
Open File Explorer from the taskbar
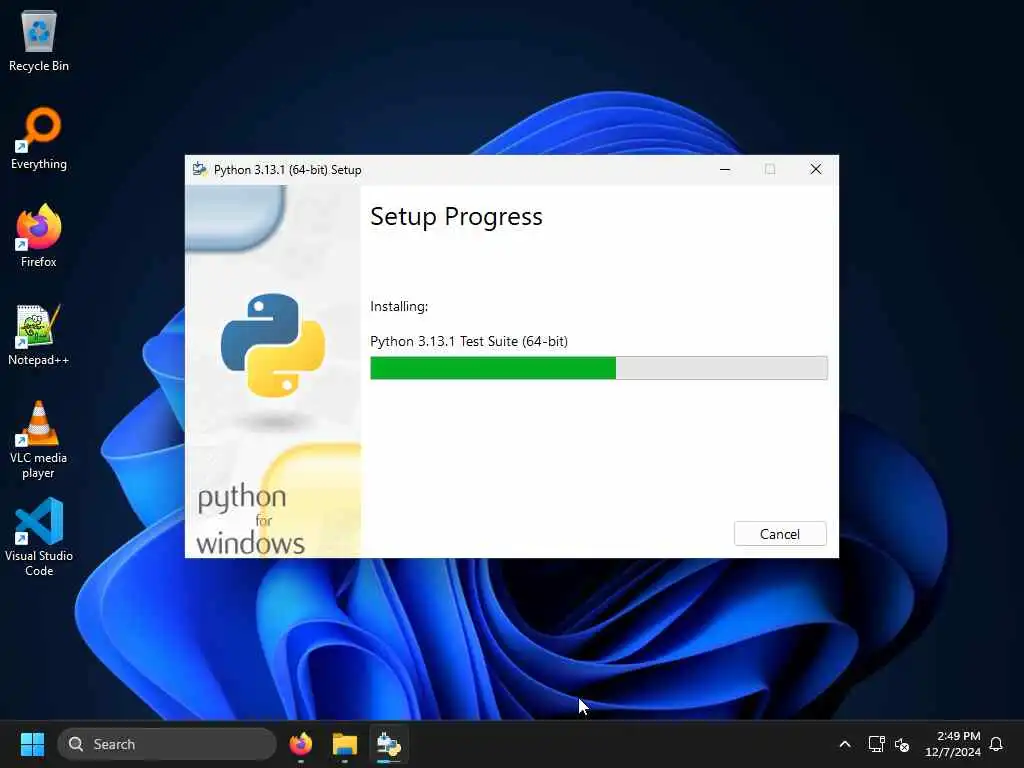[345, 744]
